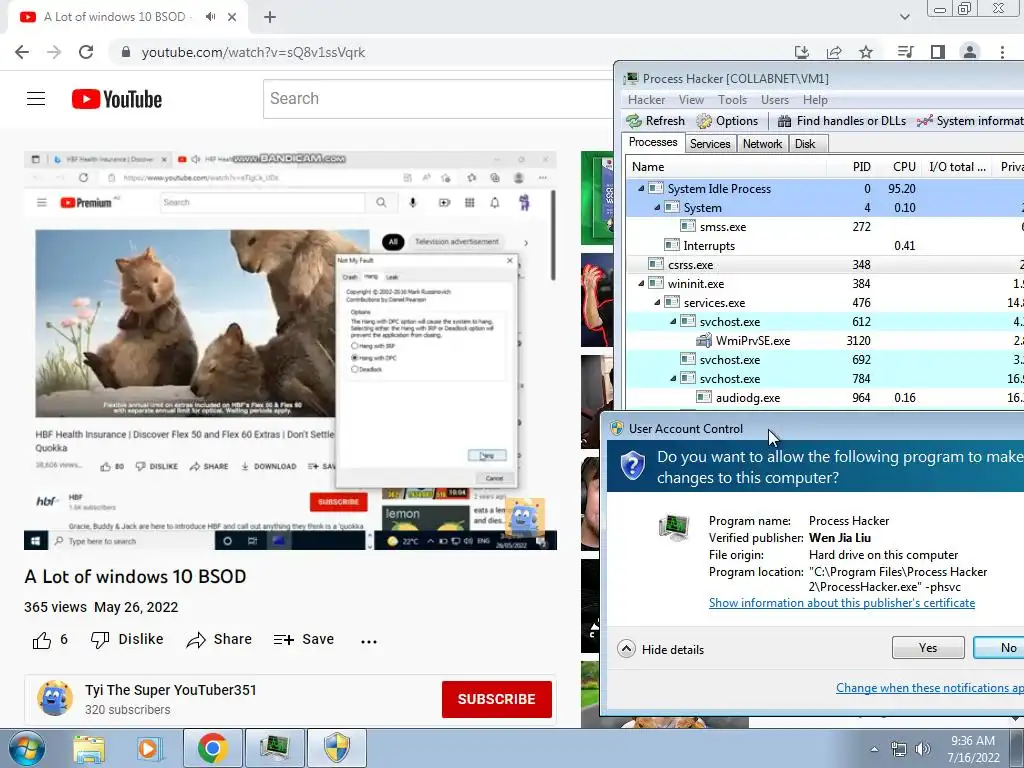1024x768 pixels.
Task: Open the YouTube hamburger guide menu
Action: (x=36, y=99)
